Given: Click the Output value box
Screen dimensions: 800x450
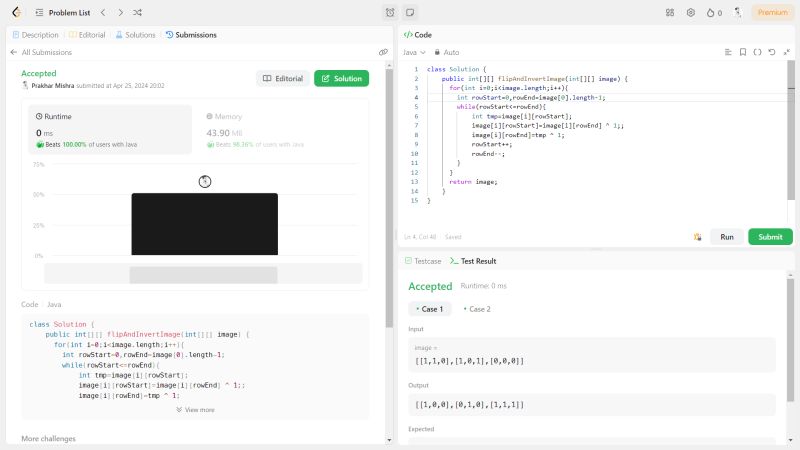Looking at the screenshot, I should click(x=592, y=404).
